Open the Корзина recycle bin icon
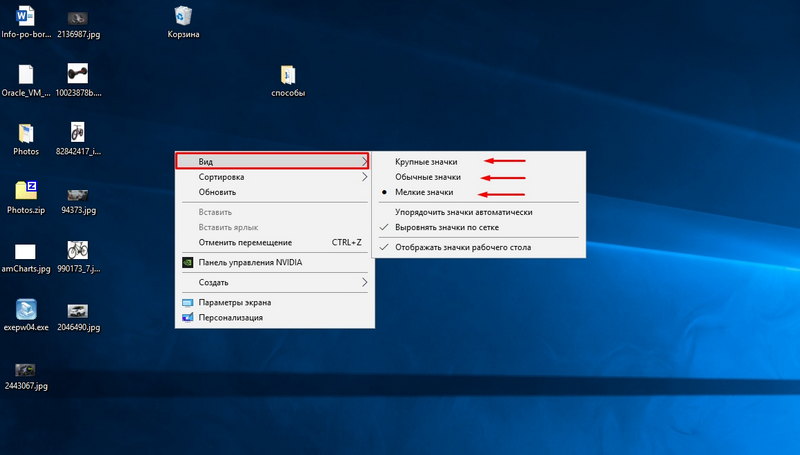800x455 pixels. coord(183,16)
